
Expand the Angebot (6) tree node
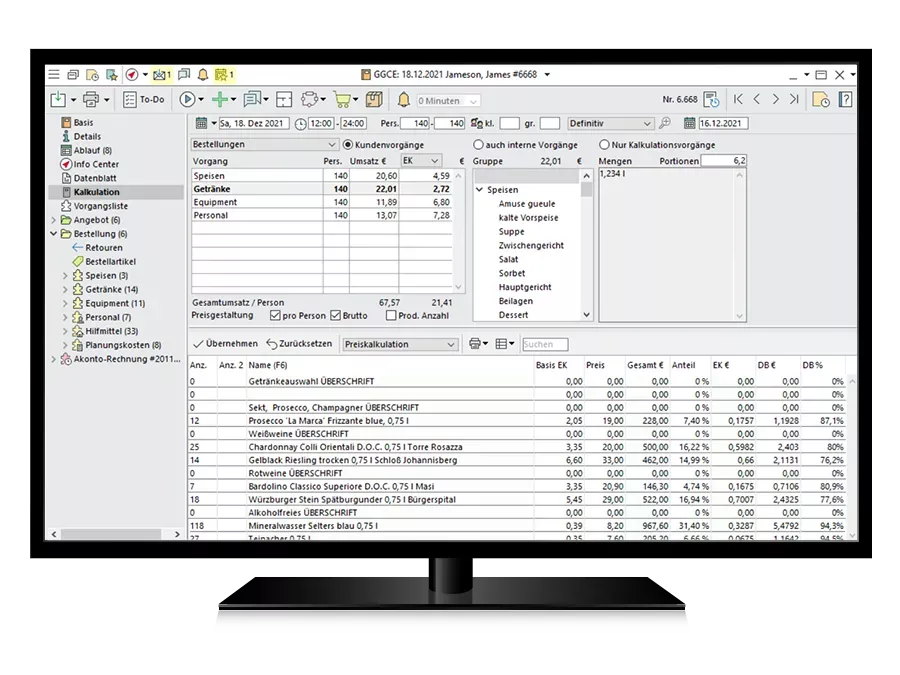(x=53, y=220)
